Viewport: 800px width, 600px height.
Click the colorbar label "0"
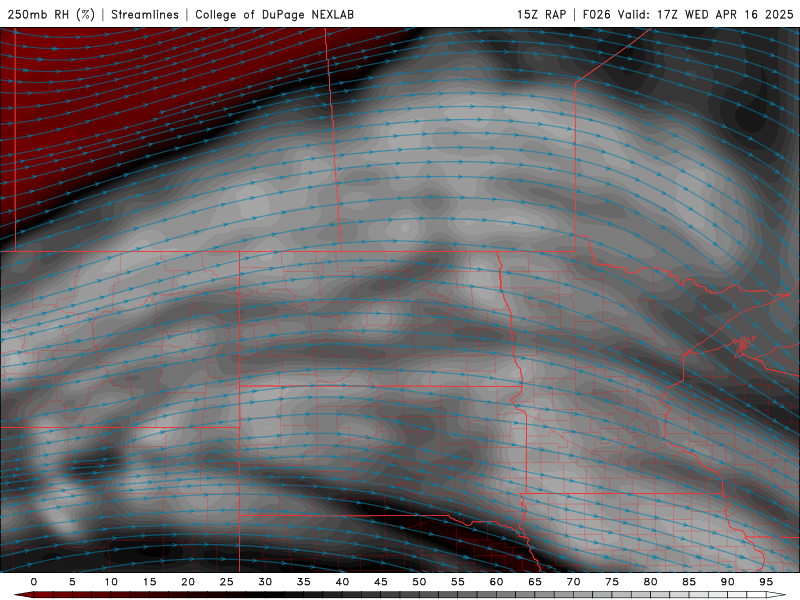pyautogui.click(x=34, y=582)
